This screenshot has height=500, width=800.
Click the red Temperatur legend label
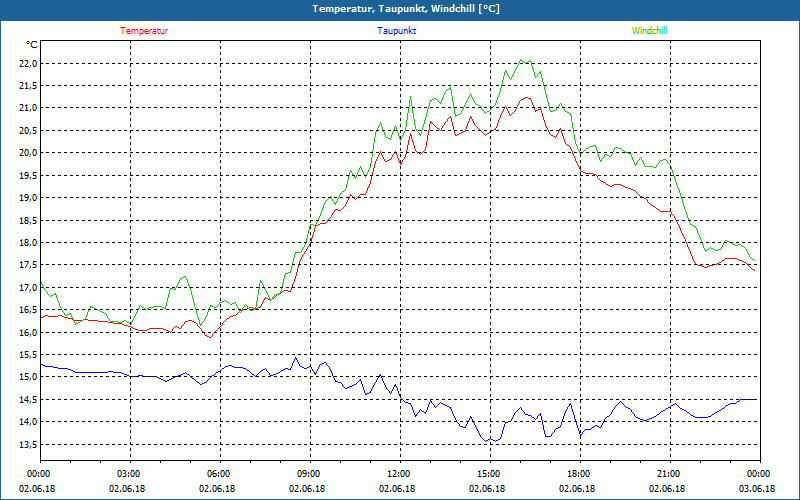click(144, 31)
